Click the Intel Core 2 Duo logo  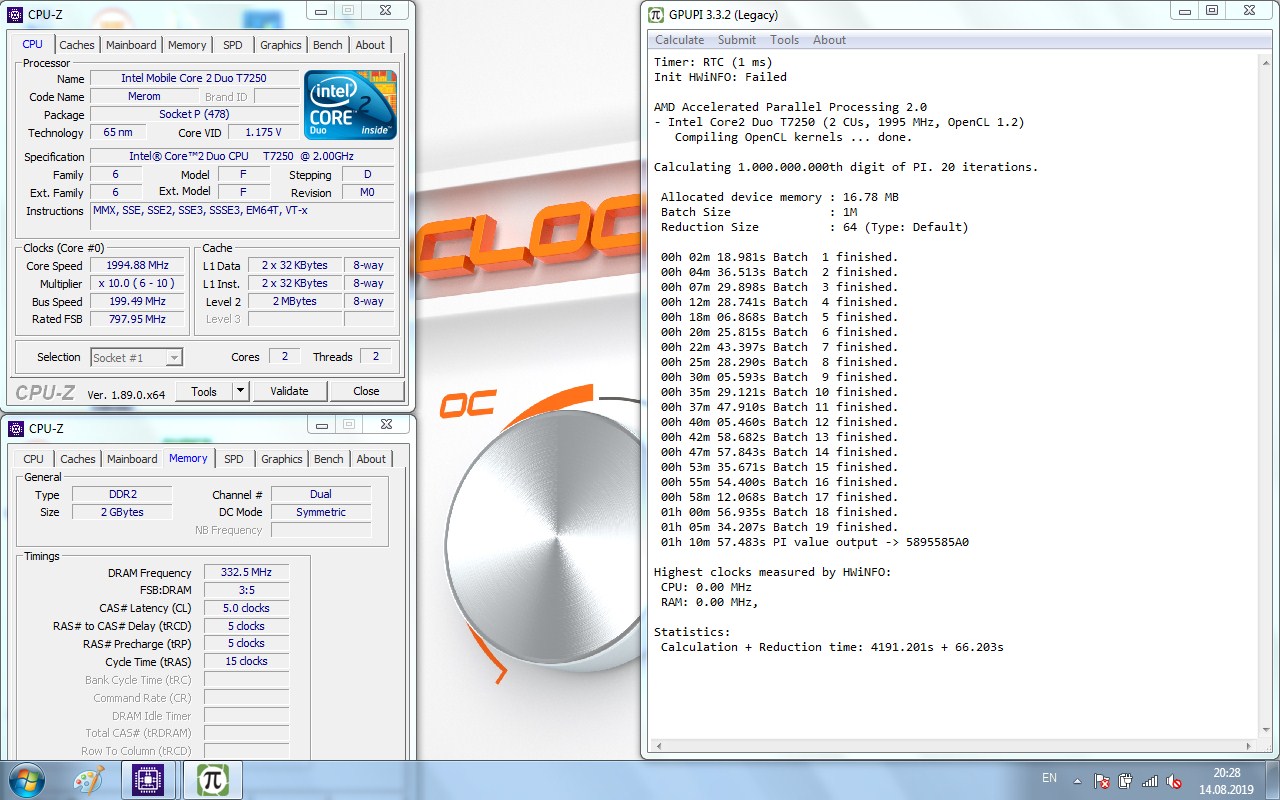coord(350,104)
